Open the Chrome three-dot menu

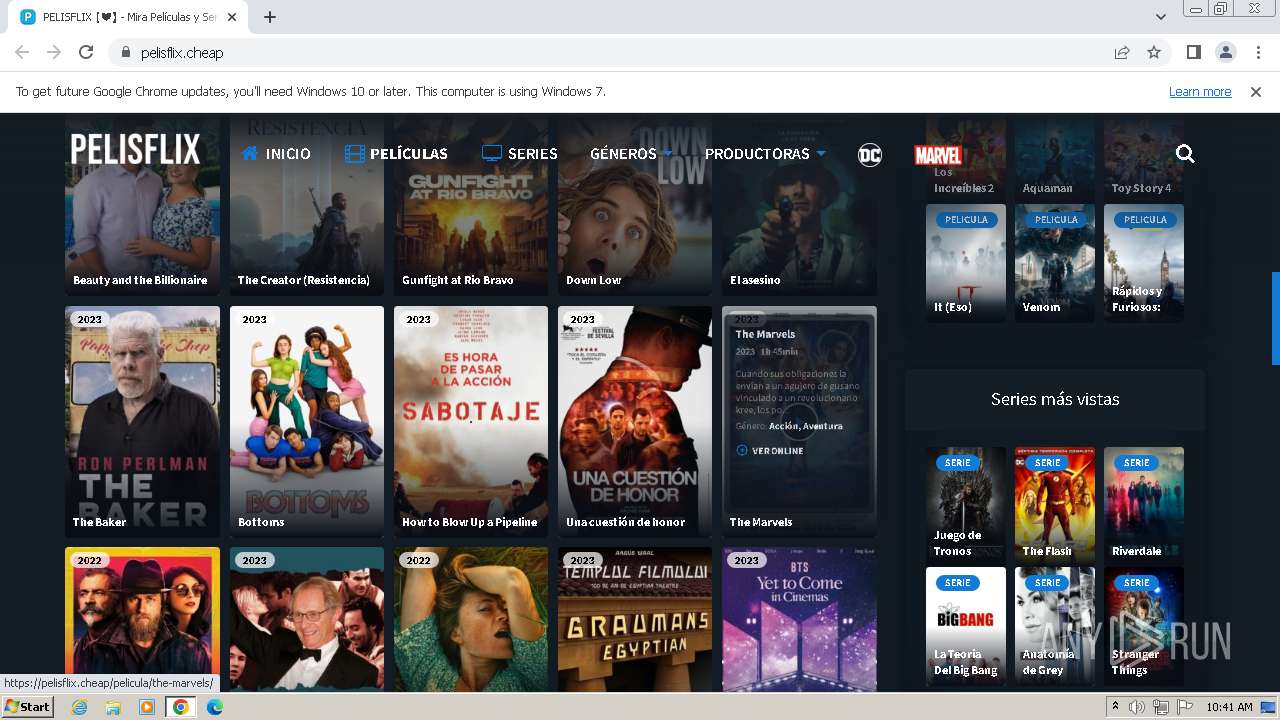1256,52
